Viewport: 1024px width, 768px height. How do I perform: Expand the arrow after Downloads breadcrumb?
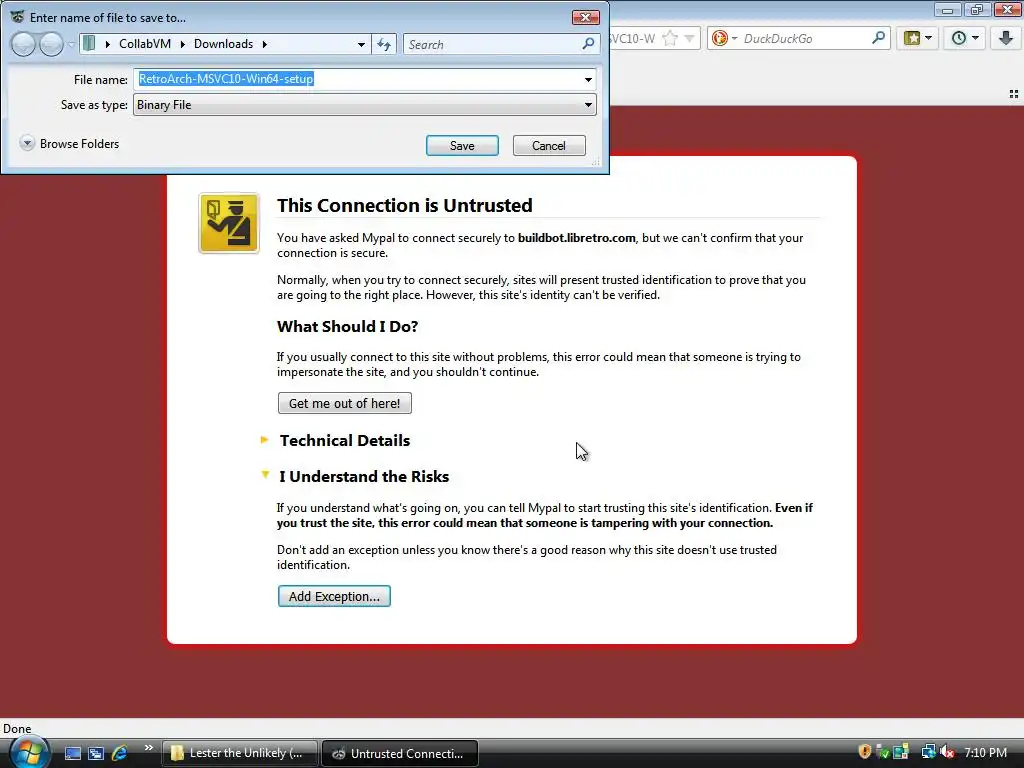[264, 44]
